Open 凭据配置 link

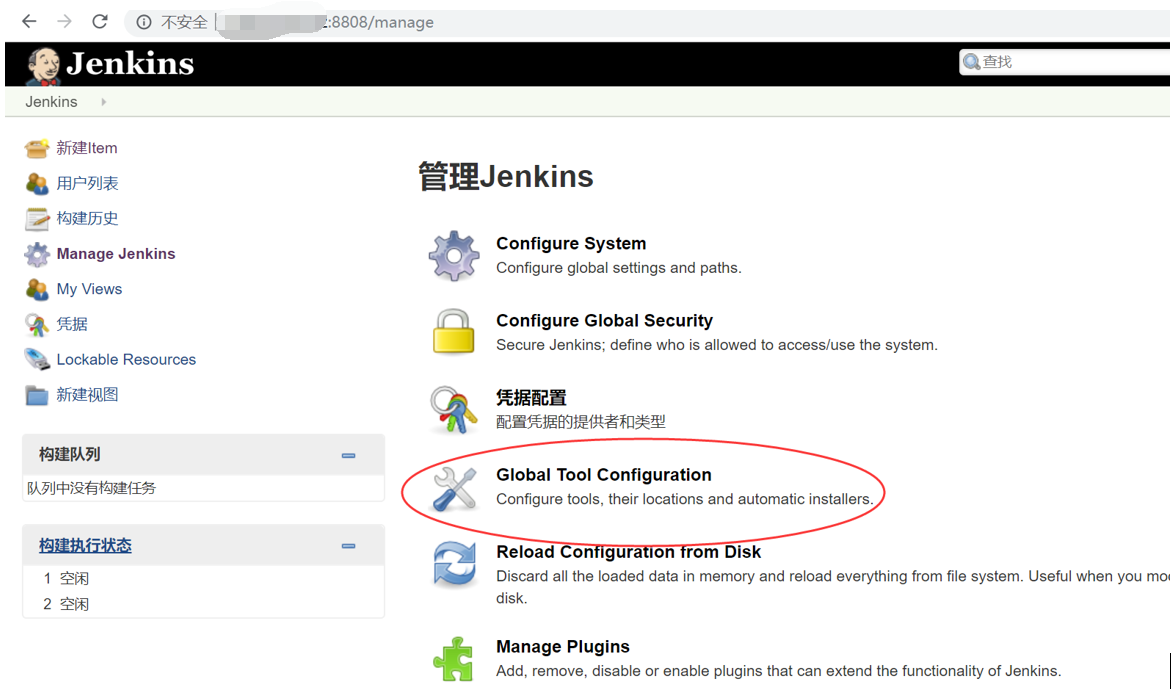pos(532,398)
